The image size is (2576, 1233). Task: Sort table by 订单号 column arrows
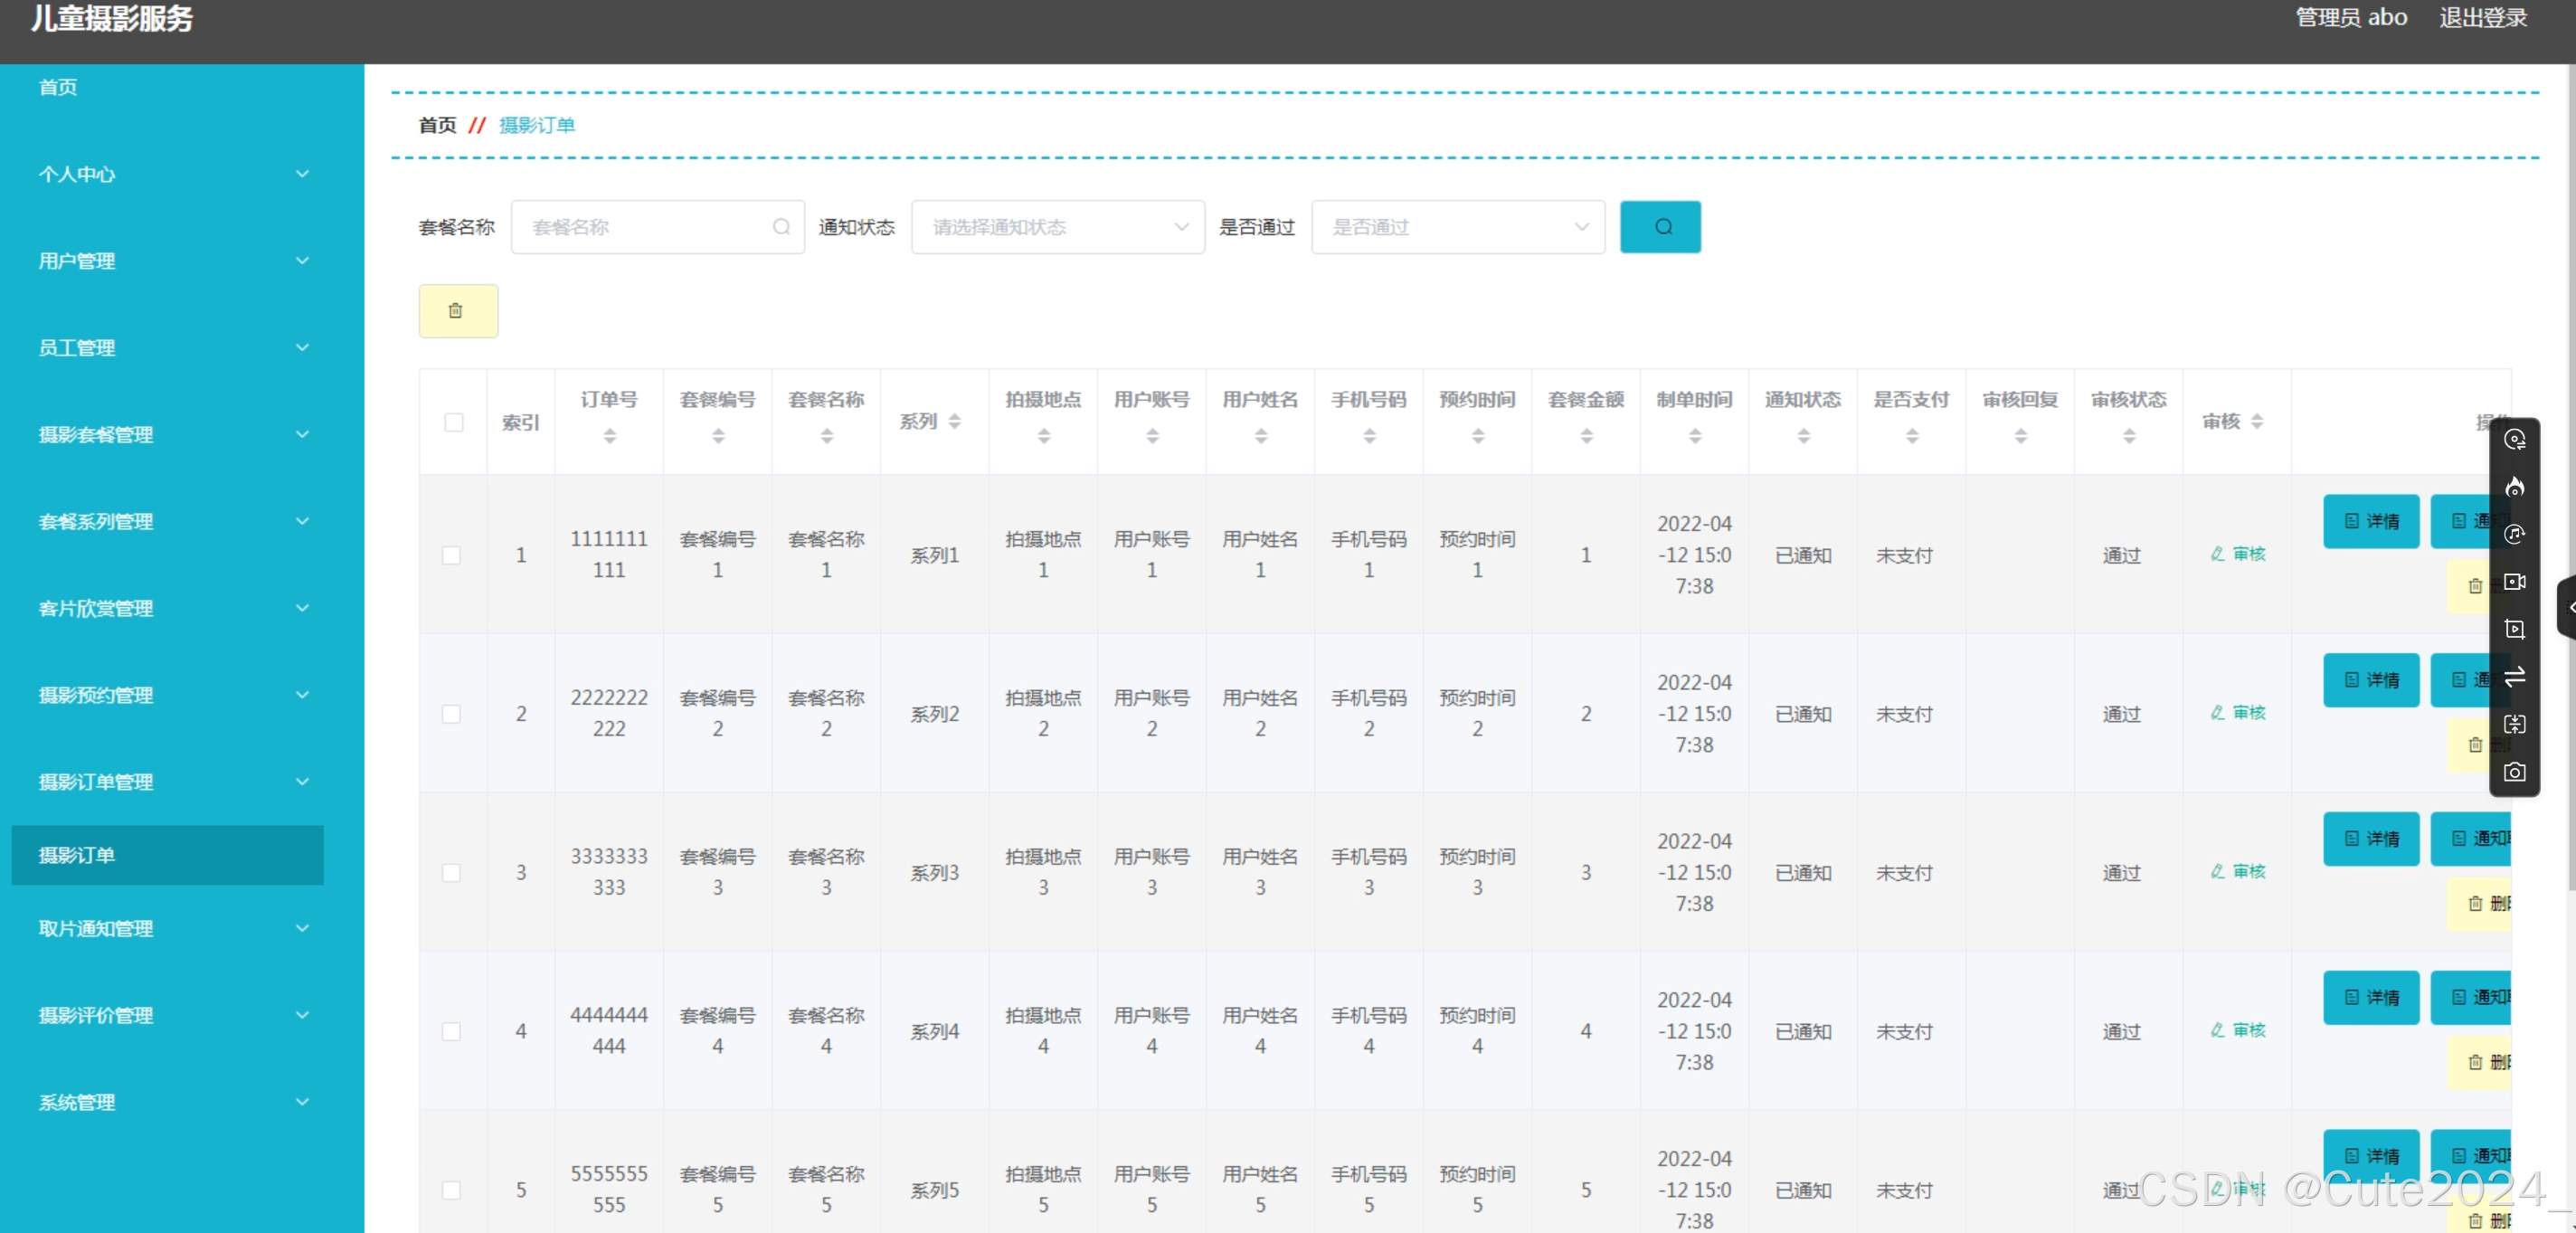pos(609,436)
